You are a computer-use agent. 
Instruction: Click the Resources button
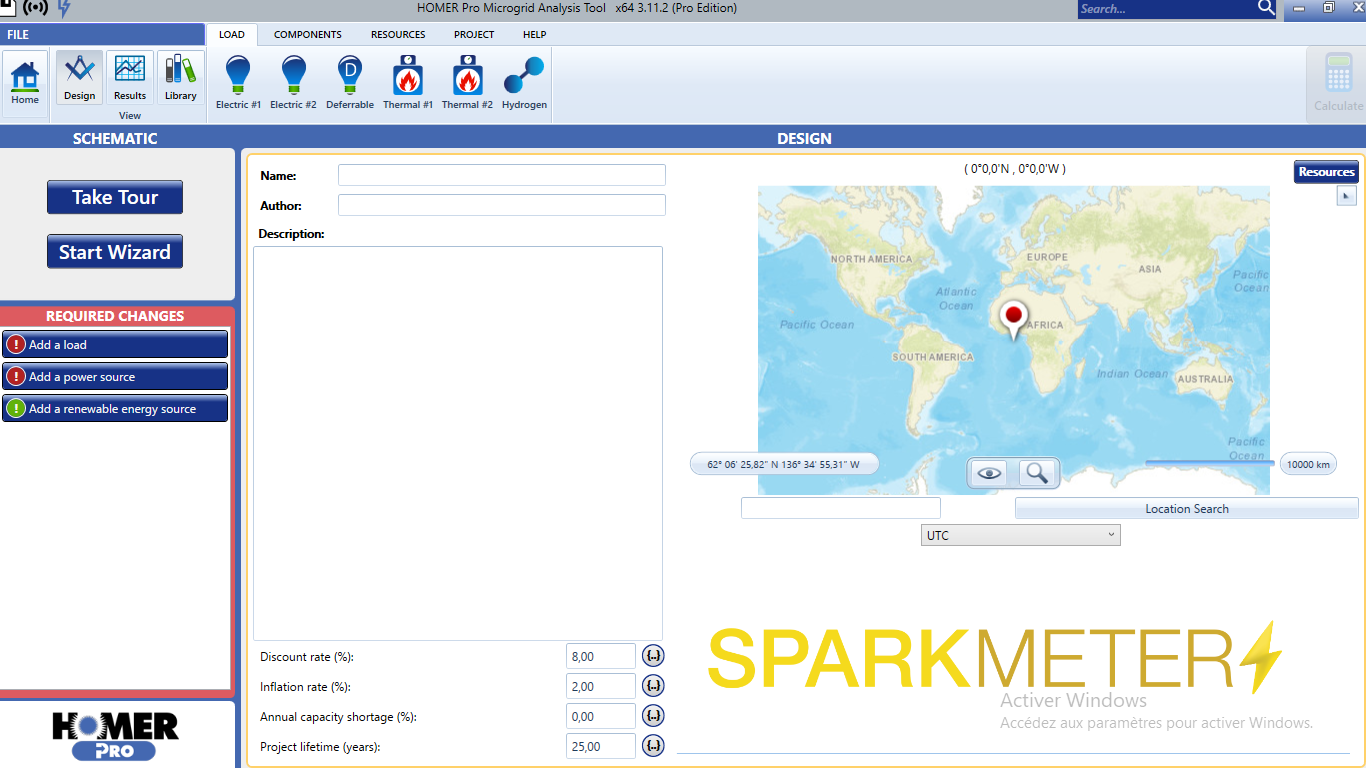[x=1326, y=172]
